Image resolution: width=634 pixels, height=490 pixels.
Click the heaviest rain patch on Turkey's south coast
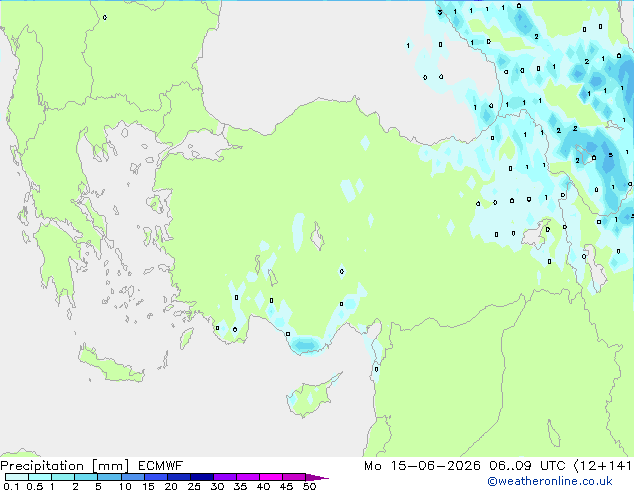click(306, 345)
